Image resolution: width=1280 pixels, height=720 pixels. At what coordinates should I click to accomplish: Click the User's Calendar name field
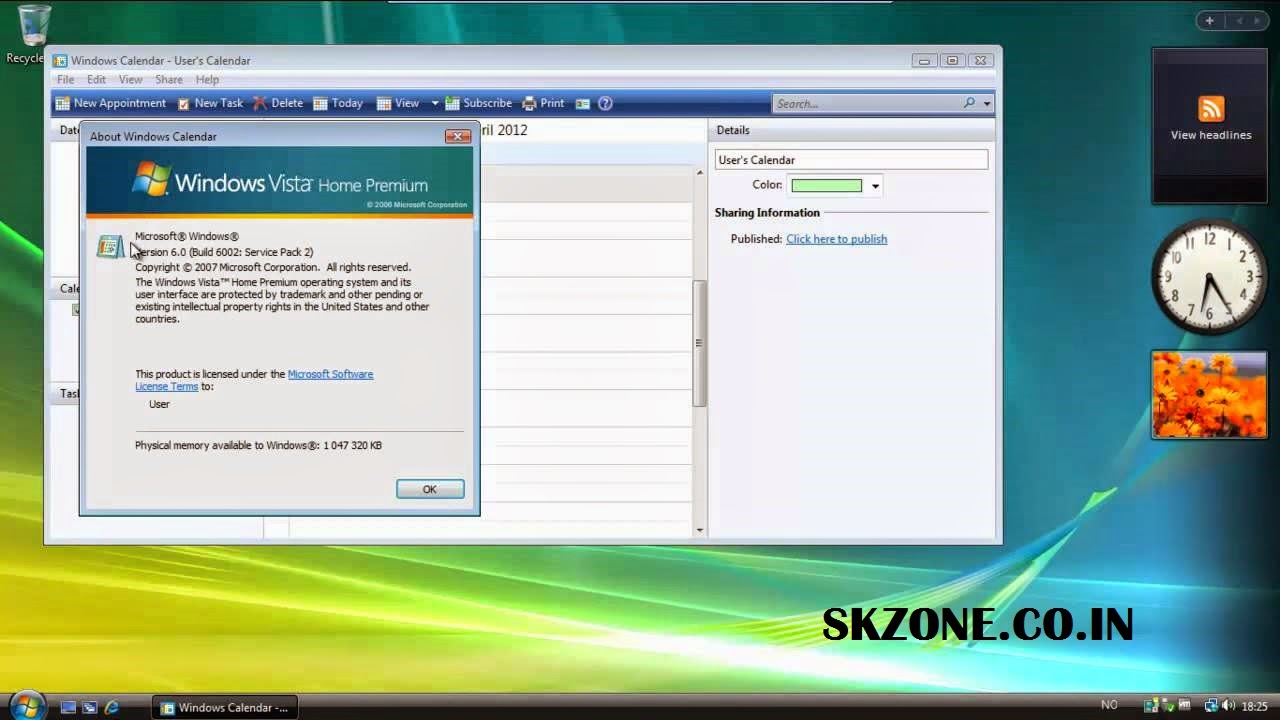851,160
